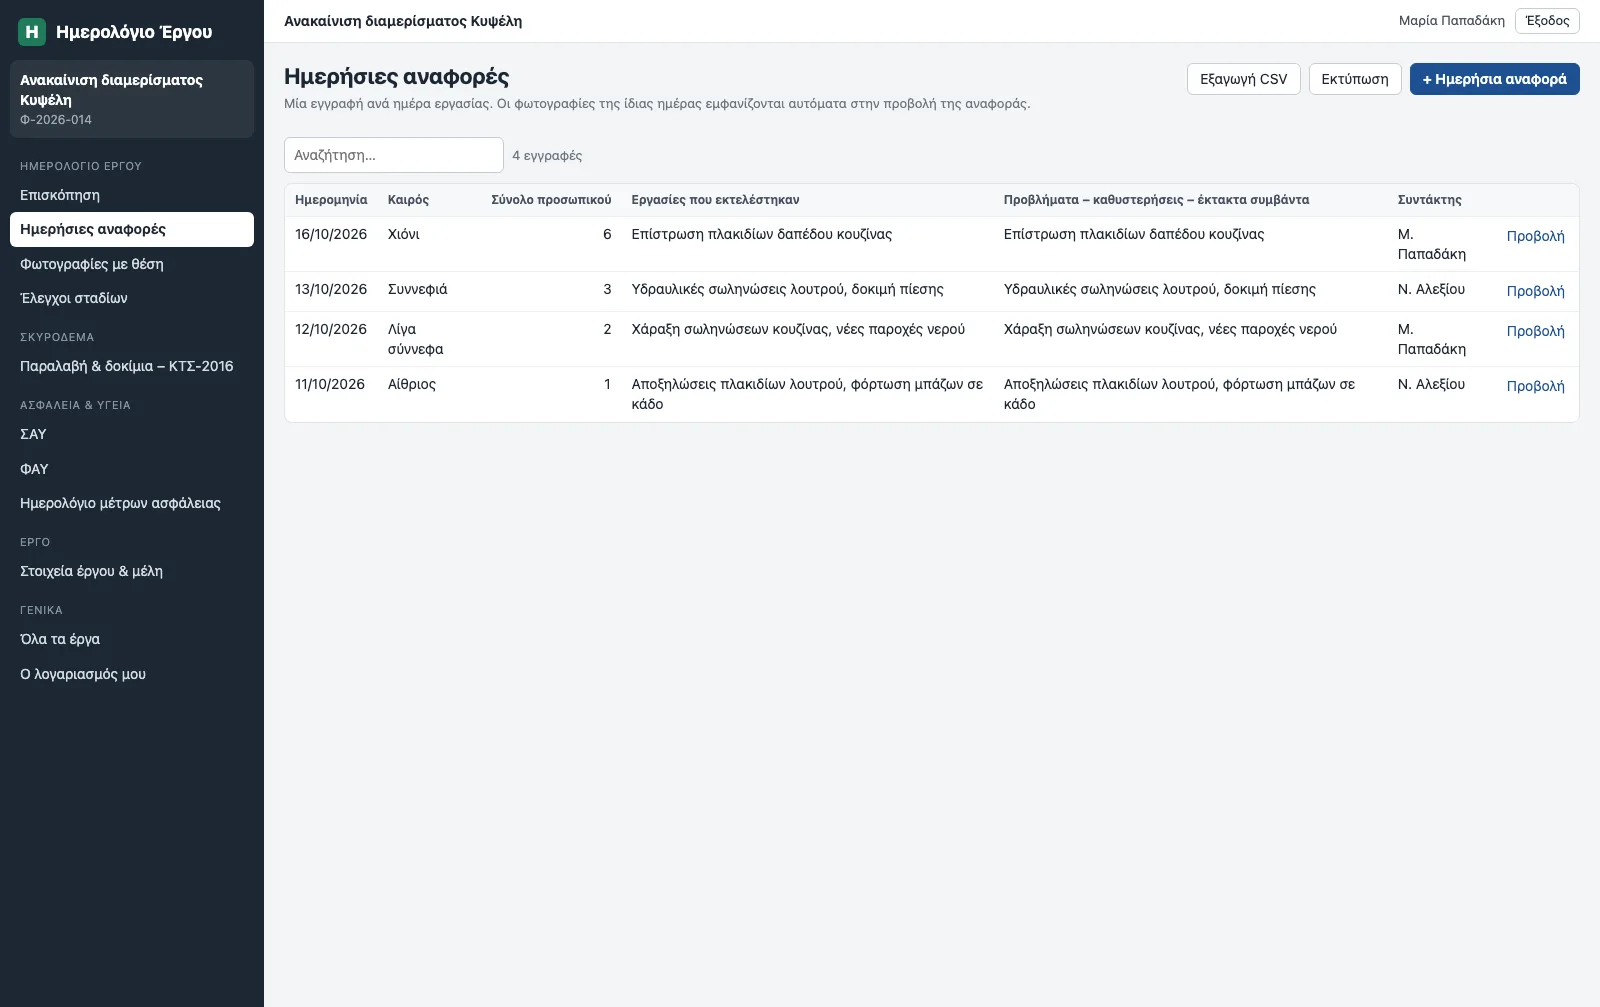
Task: Open Όλα τα έργα
Action: (132, 639)
